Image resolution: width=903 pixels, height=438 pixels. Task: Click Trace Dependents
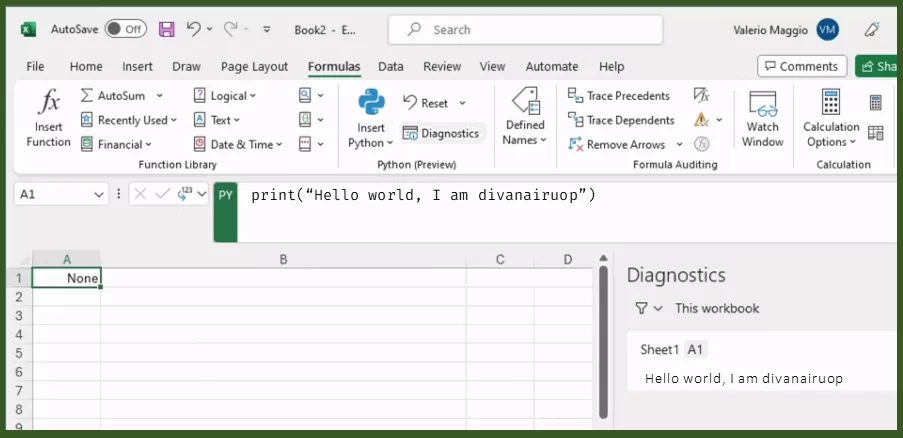620,120
